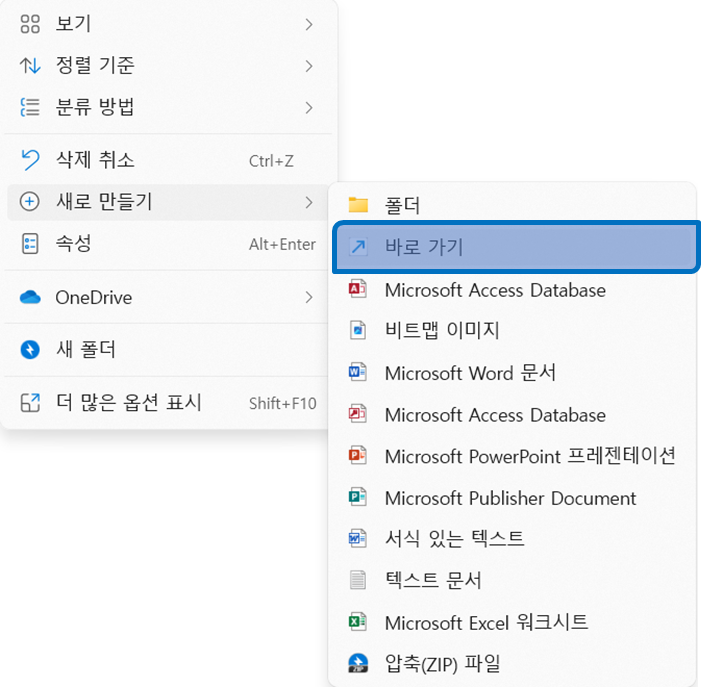Viewport: 701px width, 687px height.
Task: Click the Excel icon beside 워크시트
Action: [358, 622]
